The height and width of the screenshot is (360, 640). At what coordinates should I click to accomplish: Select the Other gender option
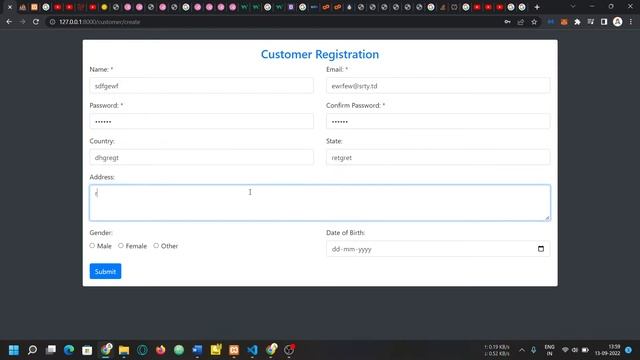[x=156, y=246]
